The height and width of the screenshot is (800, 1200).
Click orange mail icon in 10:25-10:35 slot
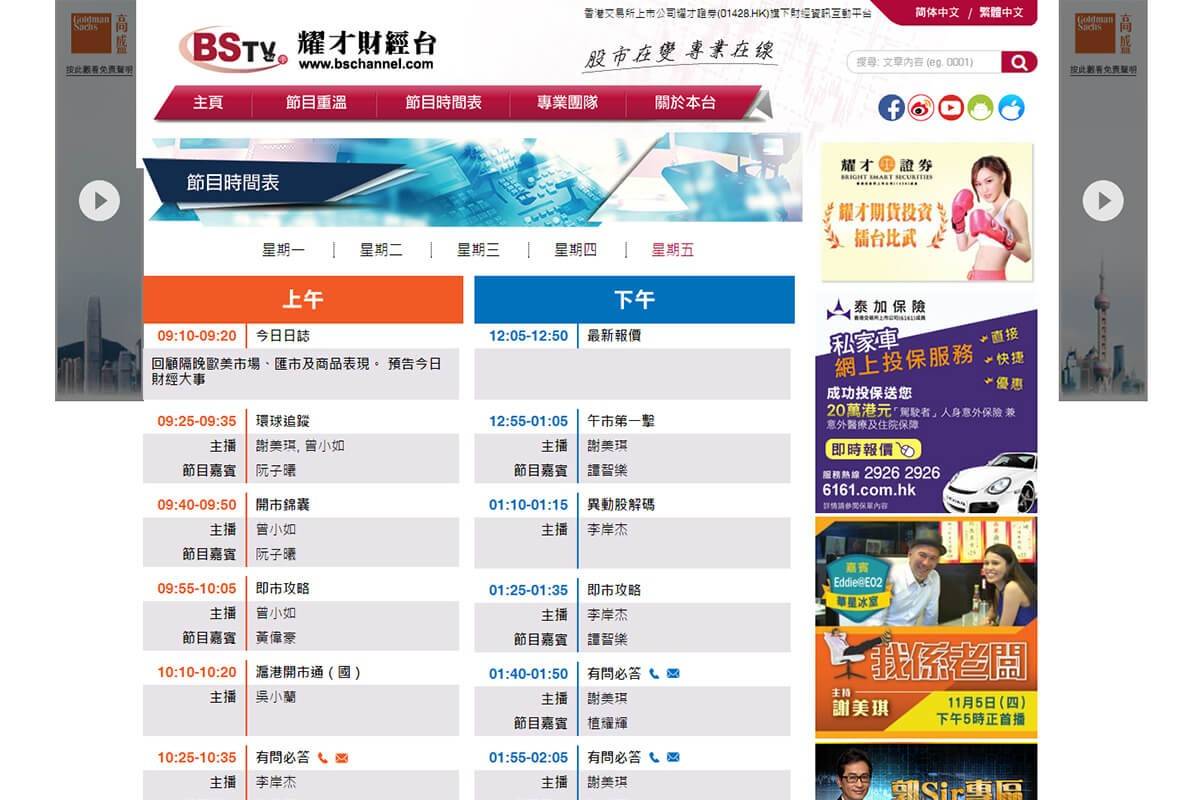342,758
